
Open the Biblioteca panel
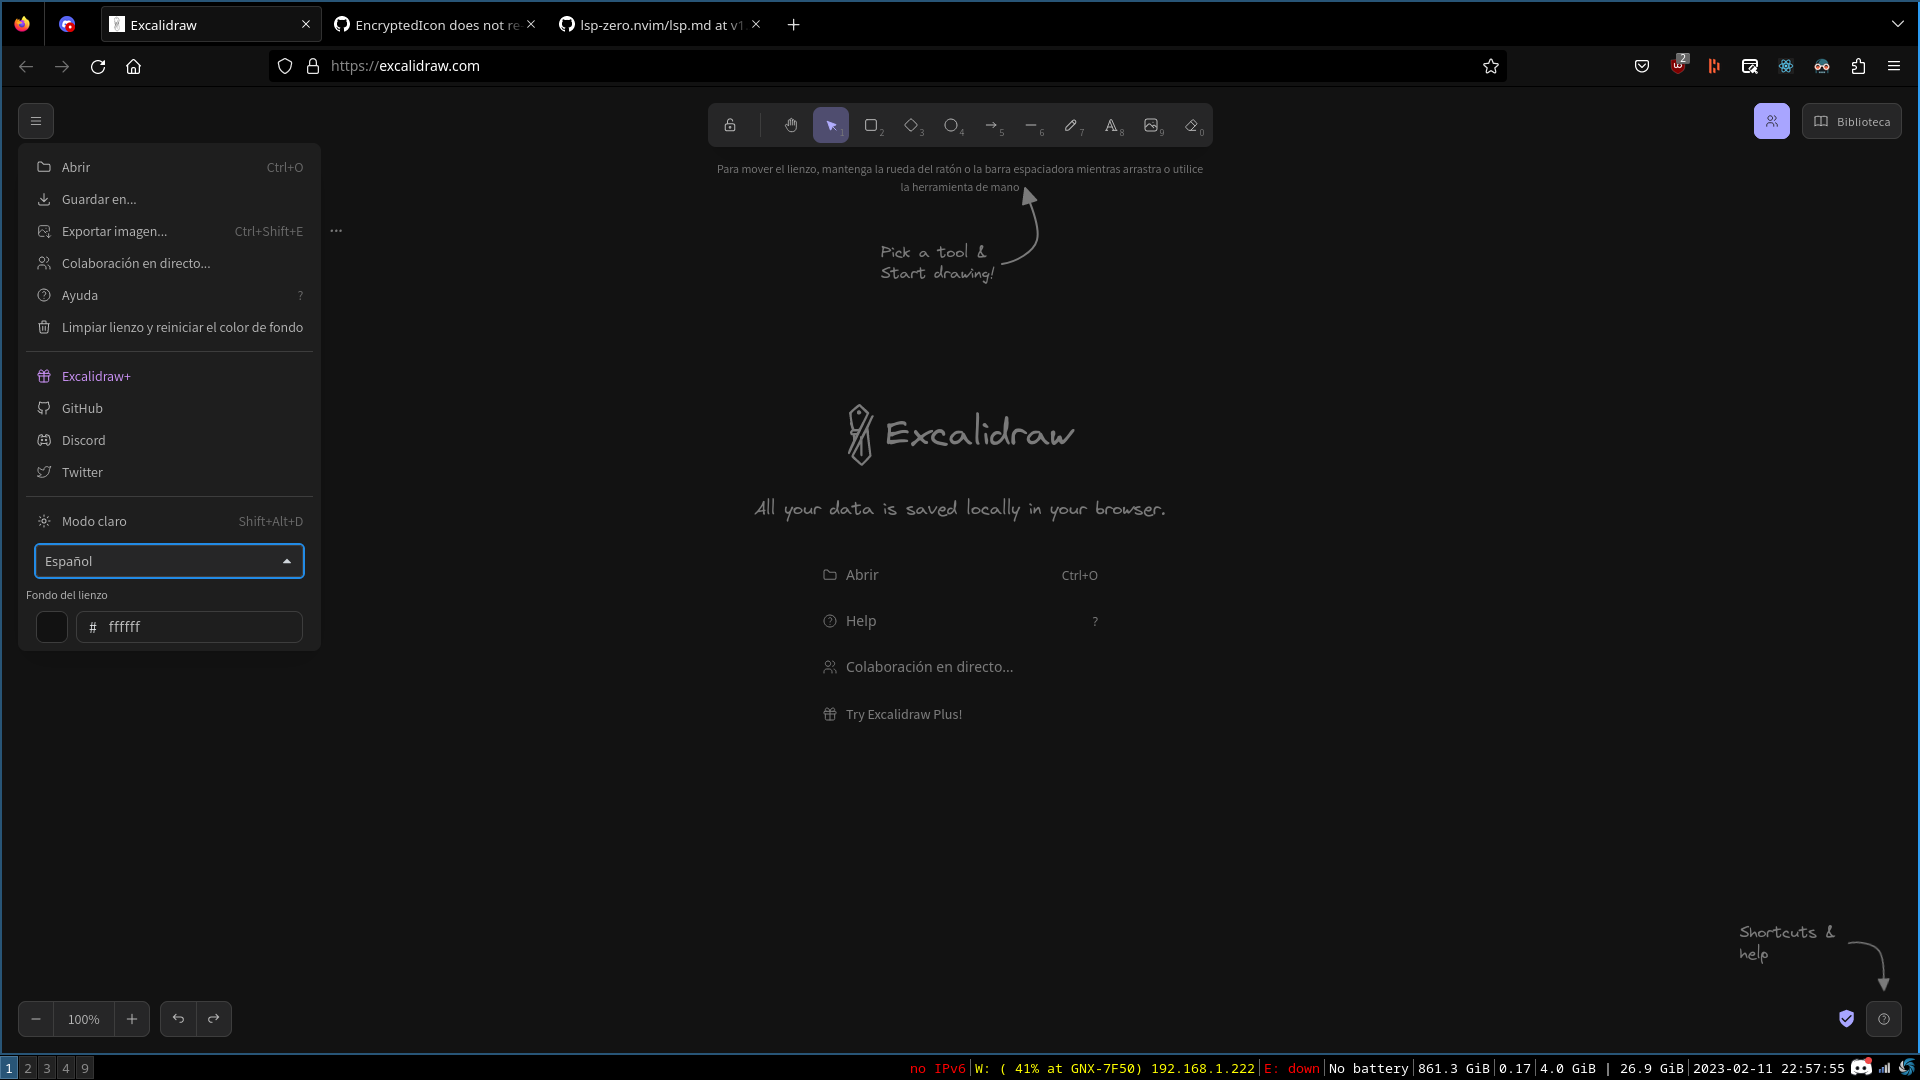1852,121
